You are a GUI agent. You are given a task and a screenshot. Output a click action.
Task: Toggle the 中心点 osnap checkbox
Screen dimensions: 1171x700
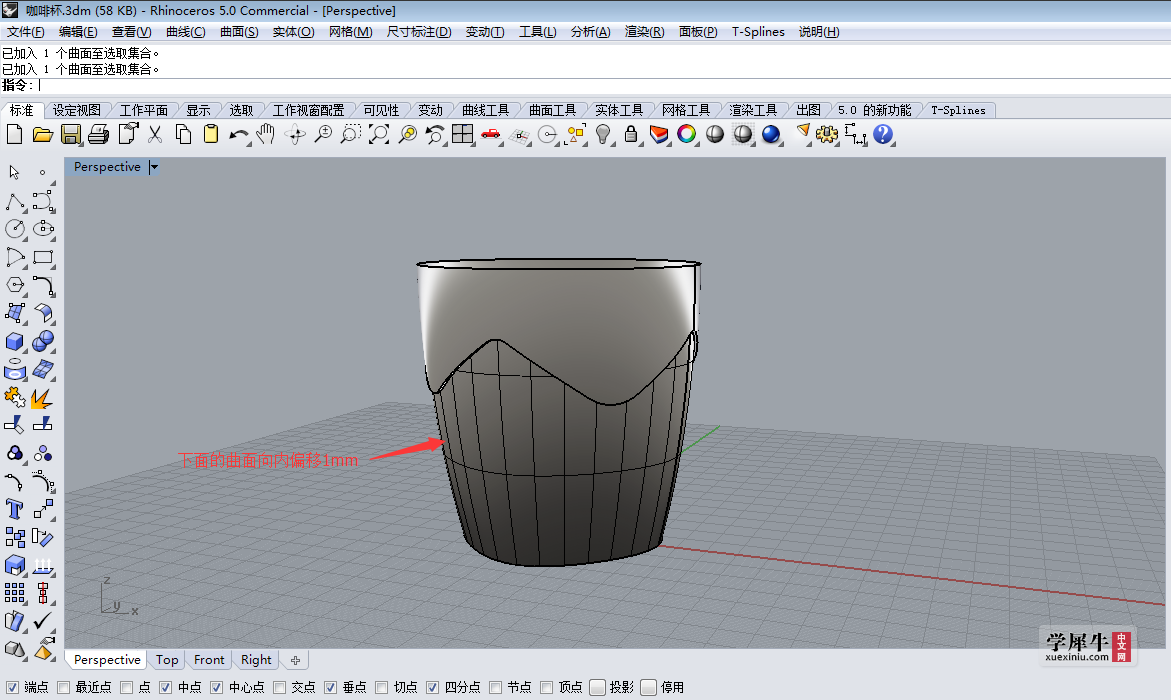[217, 687]
